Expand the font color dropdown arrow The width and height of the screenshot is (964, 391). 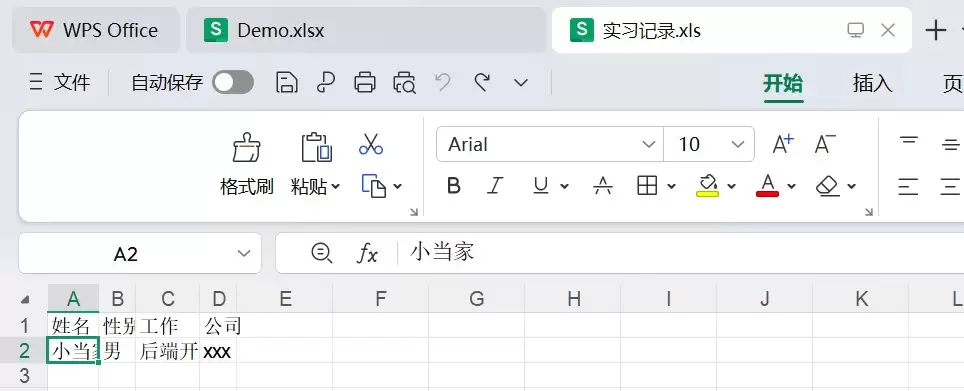click(x=792, y=186)
